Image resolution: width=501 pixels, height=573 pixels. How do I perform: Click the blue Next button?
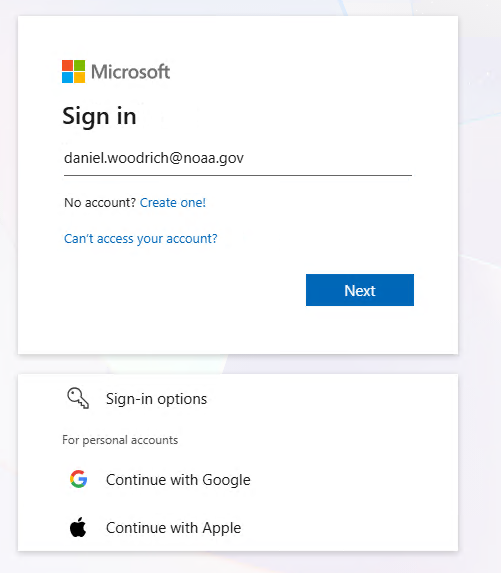(360, 290)
